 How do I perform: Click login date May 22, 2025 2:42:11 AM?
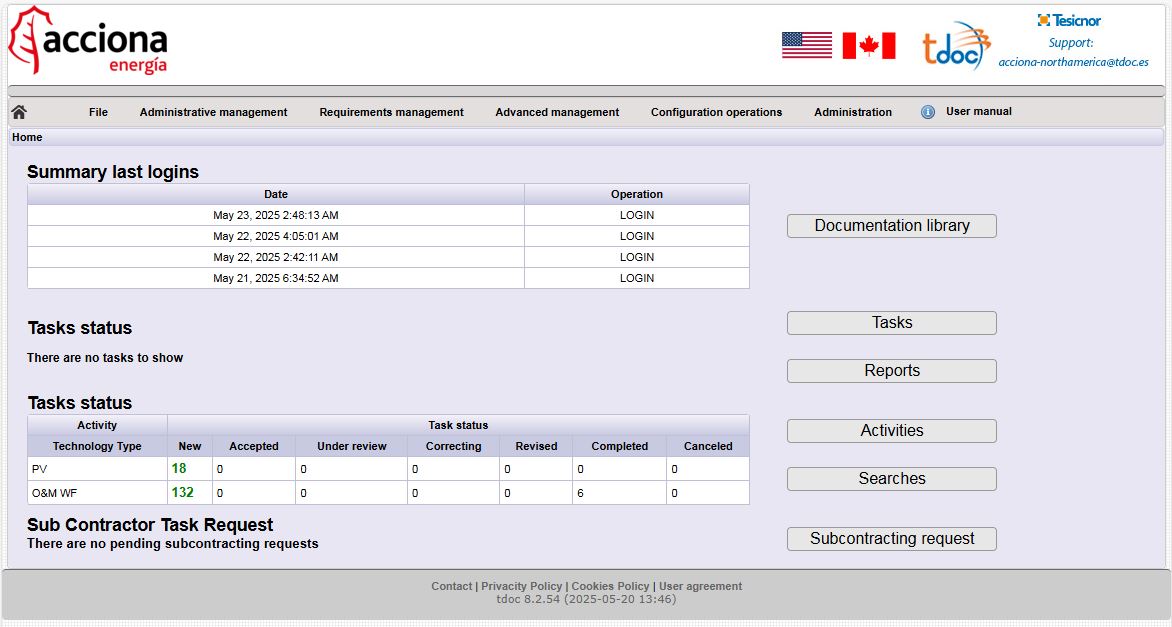coord(276,257)
